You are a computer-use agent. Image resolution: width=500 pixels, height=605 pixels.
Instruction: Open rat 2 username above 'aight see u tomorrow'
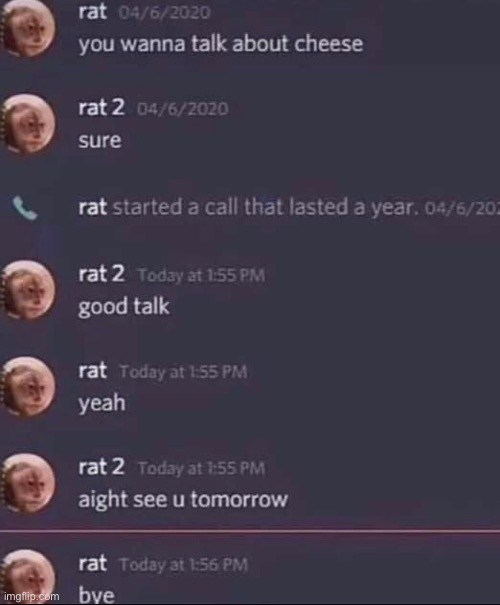(x=101, y=467)
